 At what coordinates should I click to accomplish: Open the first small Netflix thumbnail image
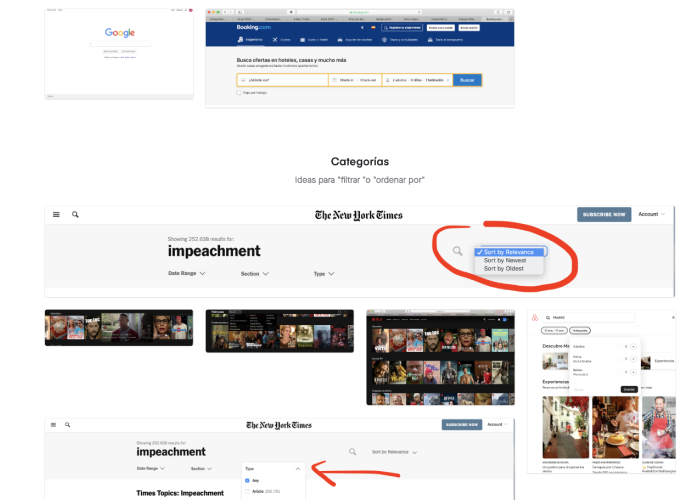point(119,328)
